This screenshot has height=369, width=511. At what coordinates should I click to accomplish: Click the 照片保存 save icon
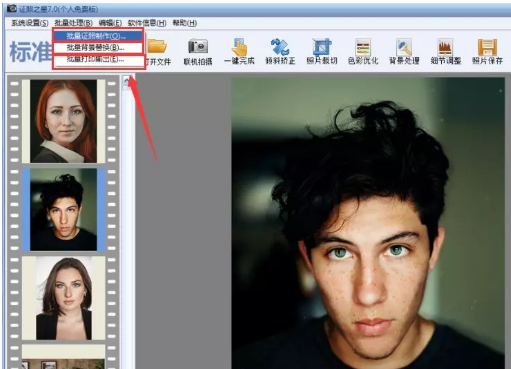coord(487,47)
